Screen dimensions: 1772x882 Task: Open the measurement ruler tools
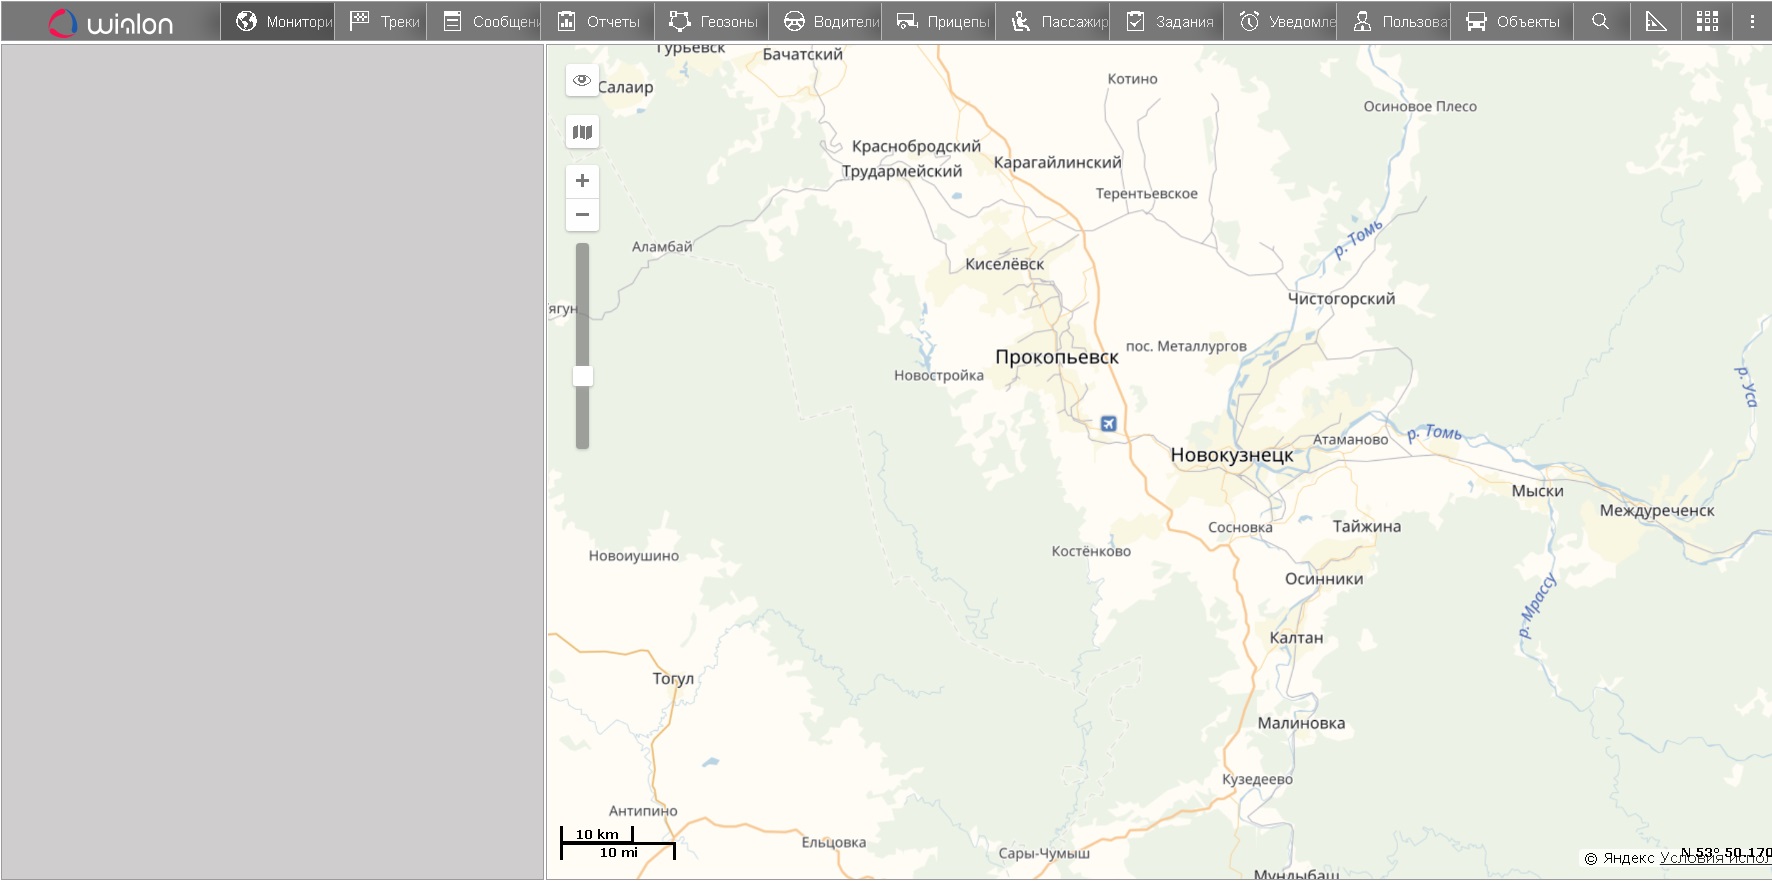(x=1656, y=22)
